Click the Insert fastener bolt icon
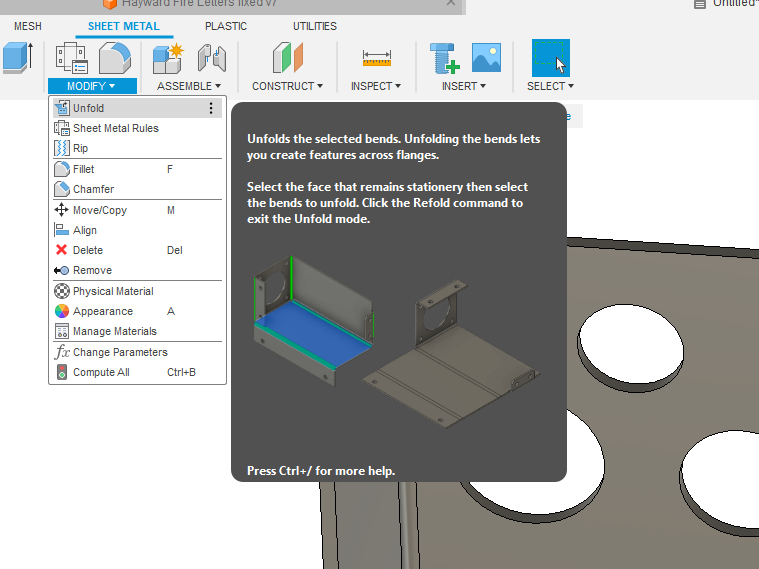Image resolution: width=759 pixels, height=569 pixels. point(444,58)
